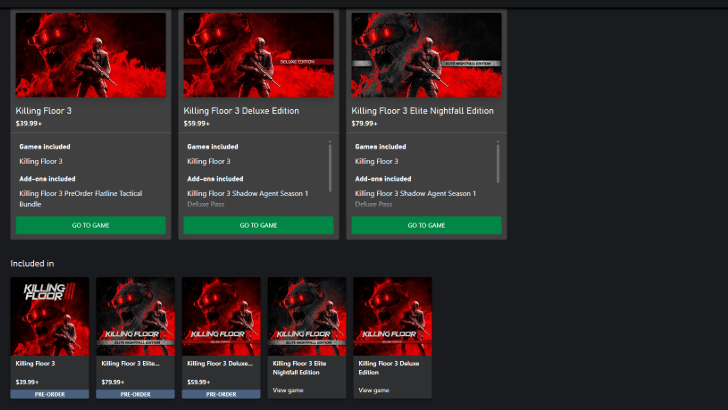Viewport: 728px width, 410px height.
Task: Select GO TO GAME for Elite Nightfall Edition card
Action: point(426,225)
